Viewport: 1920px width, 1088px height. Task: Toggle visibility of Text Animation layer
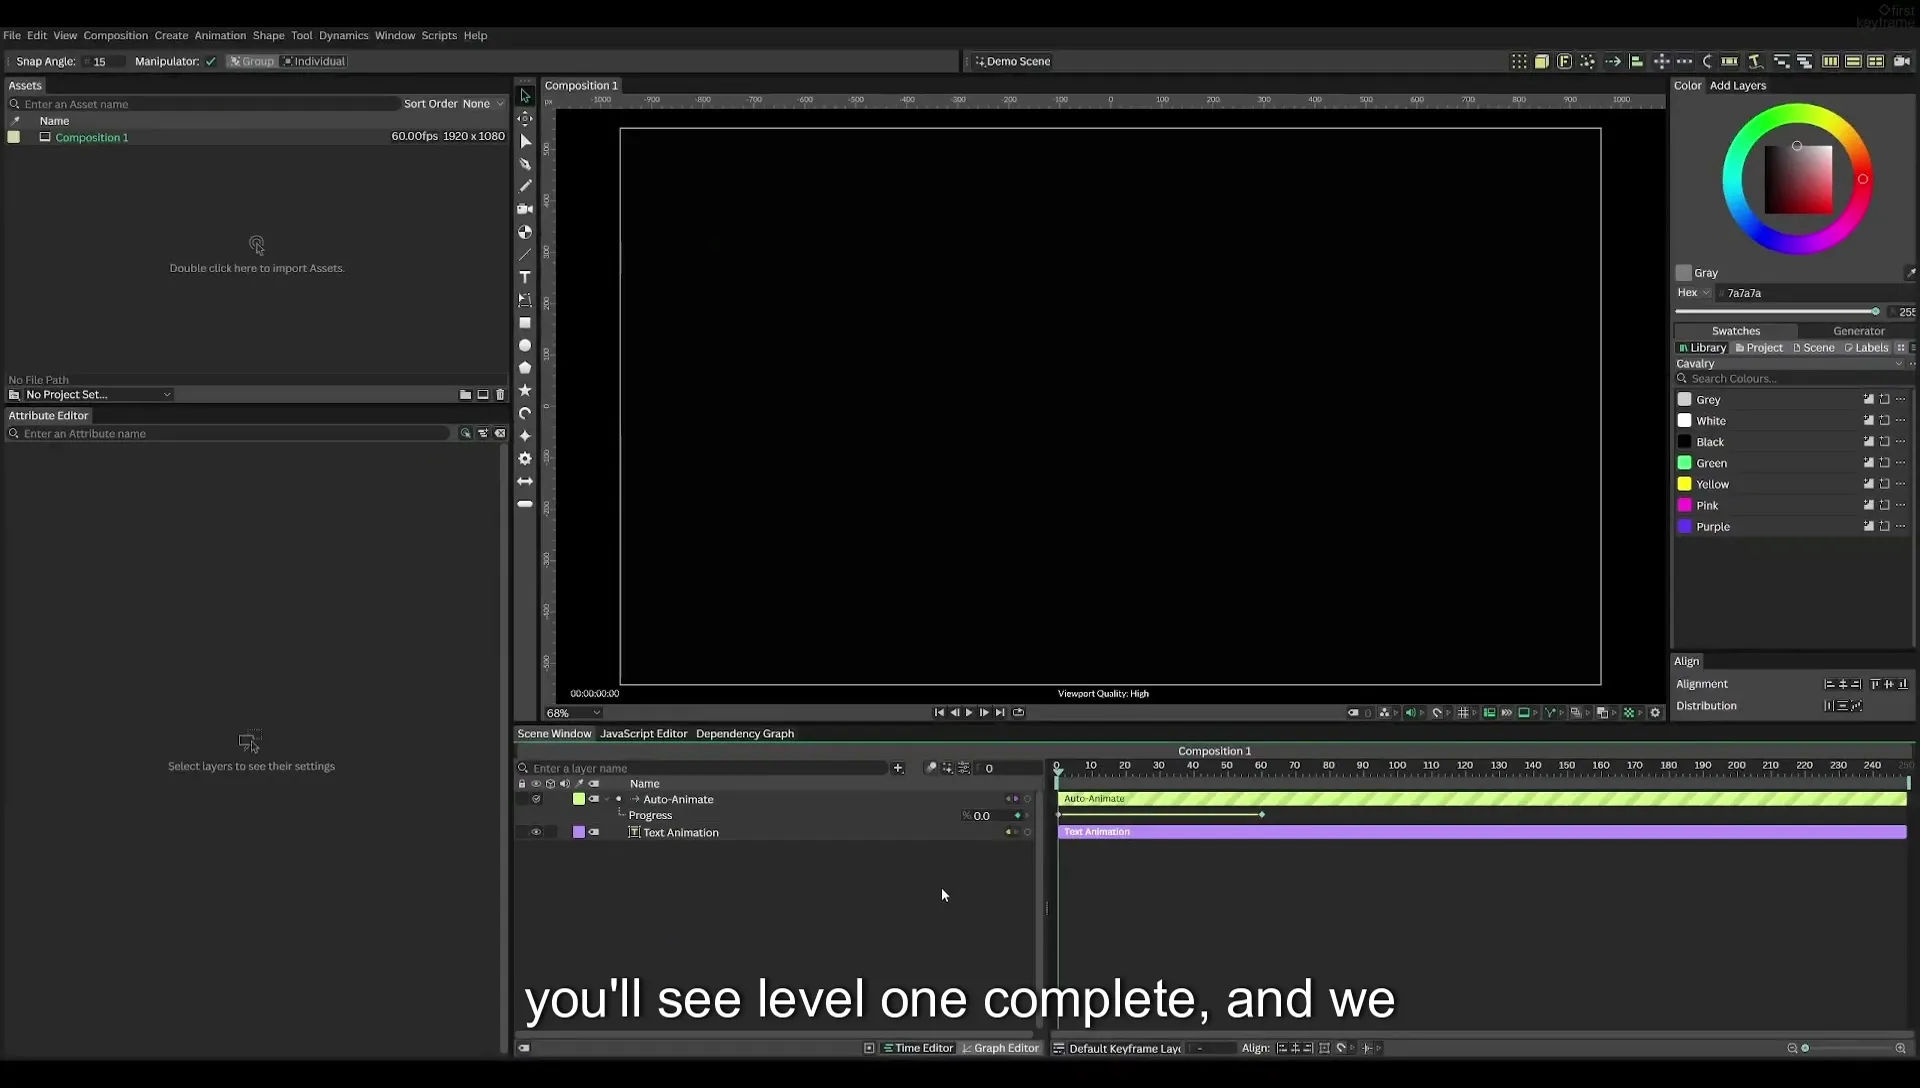(536, 832)
